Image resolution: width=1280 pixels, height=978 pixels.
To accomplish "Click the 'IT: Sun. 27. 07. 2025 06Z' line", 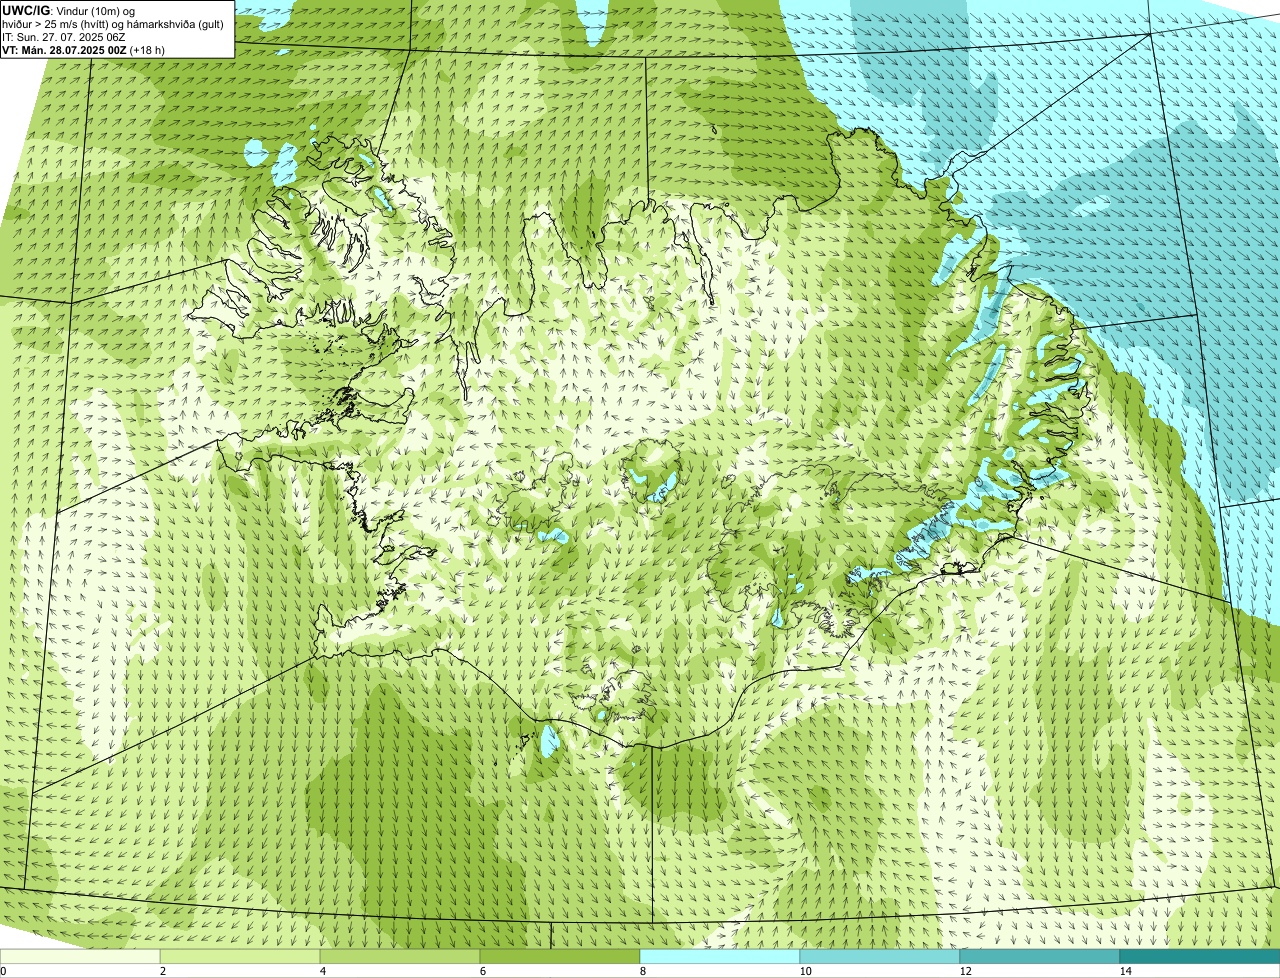I will 64,37.
